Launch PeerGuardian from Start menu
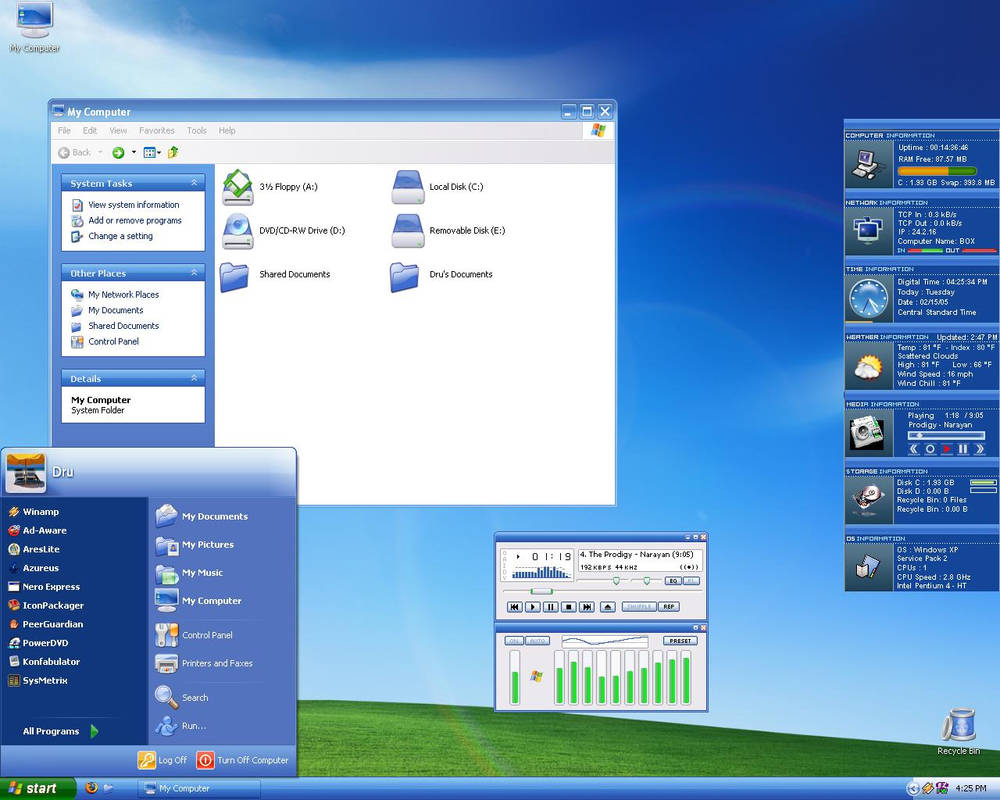This screenshot has height=800, width=1000. (x=45, y=625)
